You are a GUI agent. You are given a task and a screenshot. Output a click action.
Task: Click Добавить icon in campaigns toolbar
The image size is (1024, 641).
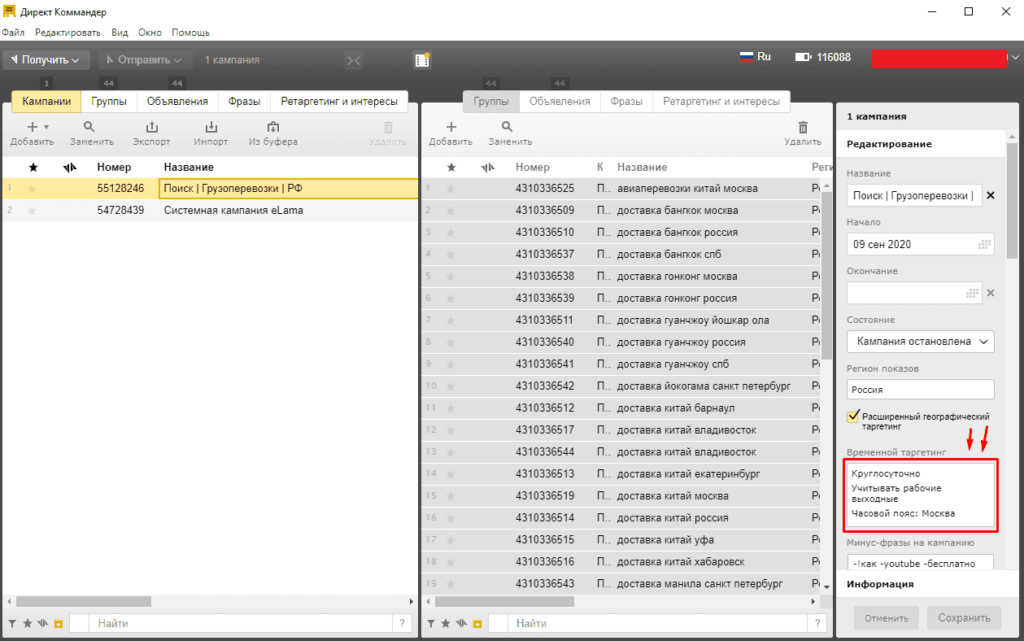coord(32,127)
